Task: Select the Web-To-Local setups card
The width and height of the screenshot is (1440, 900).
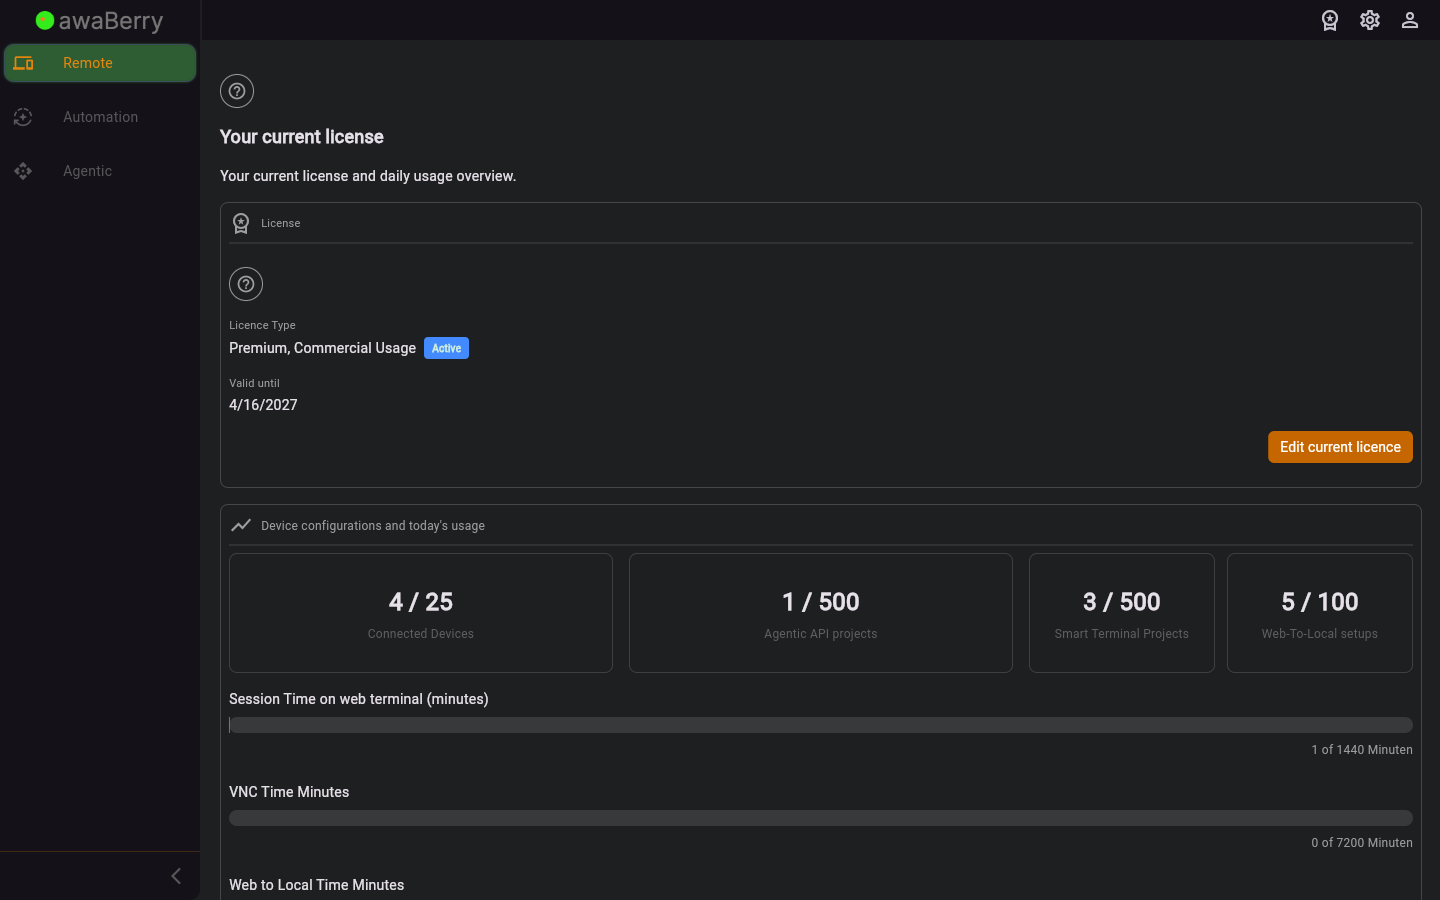Action: pos(1320,613)
